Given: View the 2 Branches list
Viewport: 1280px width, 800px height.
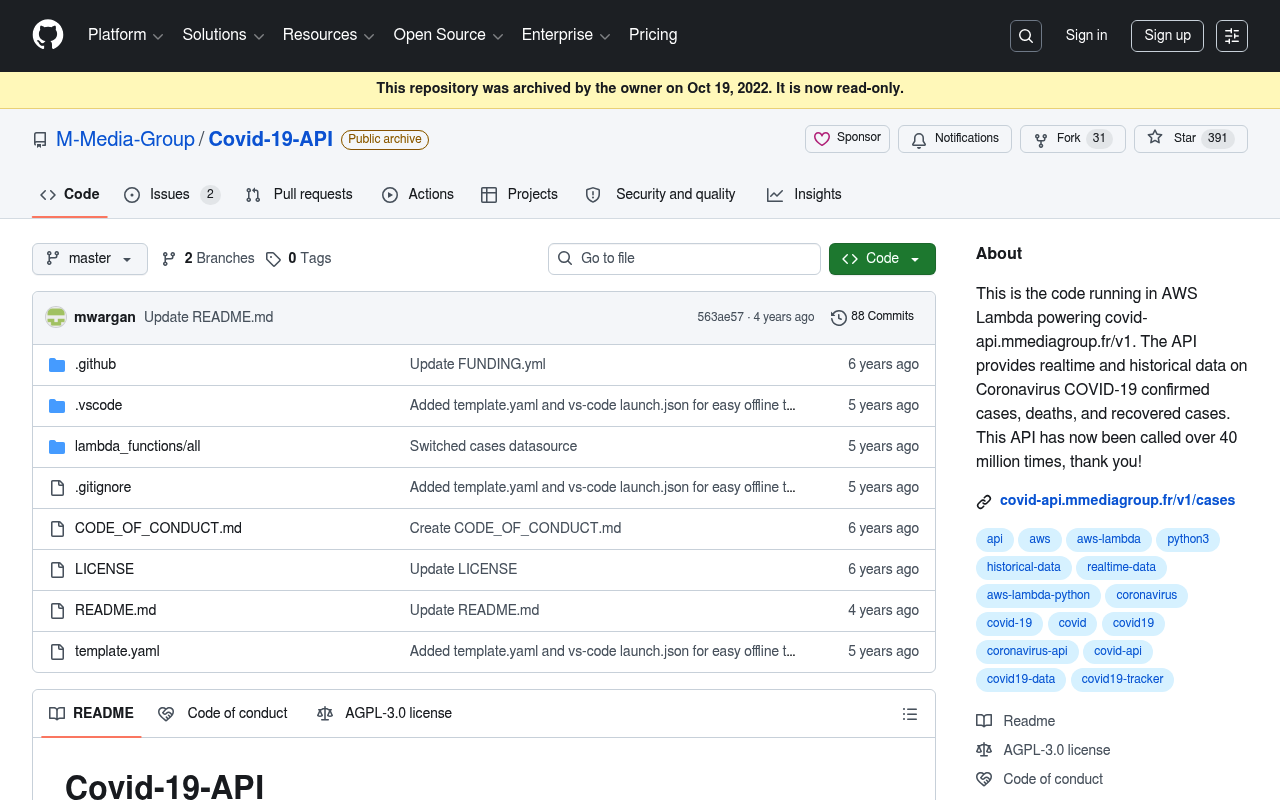Looking at the screenshot, I should pos(208,258).
